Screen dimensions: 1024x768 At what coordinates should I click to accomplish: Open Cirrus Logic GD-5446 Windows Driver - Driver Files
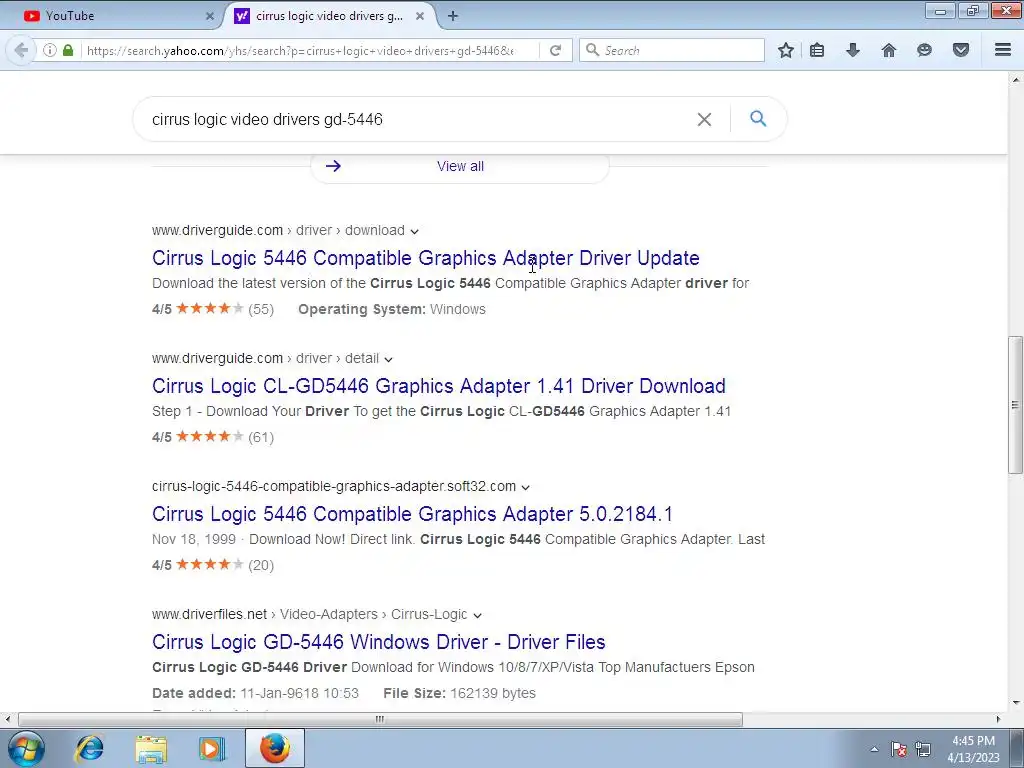click(x=379, y=642)
